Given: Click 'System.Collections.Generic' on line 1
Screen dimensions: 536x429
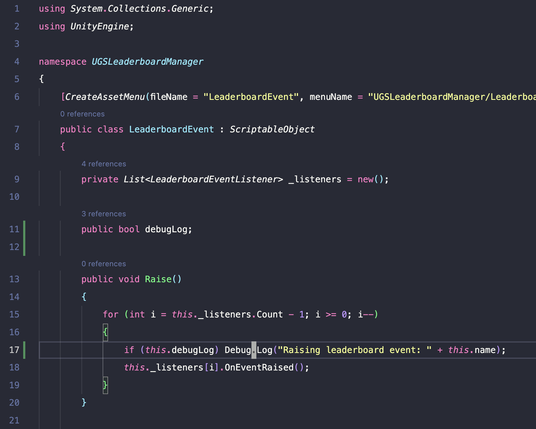Looking at the screenshot, I should point(139,9).
